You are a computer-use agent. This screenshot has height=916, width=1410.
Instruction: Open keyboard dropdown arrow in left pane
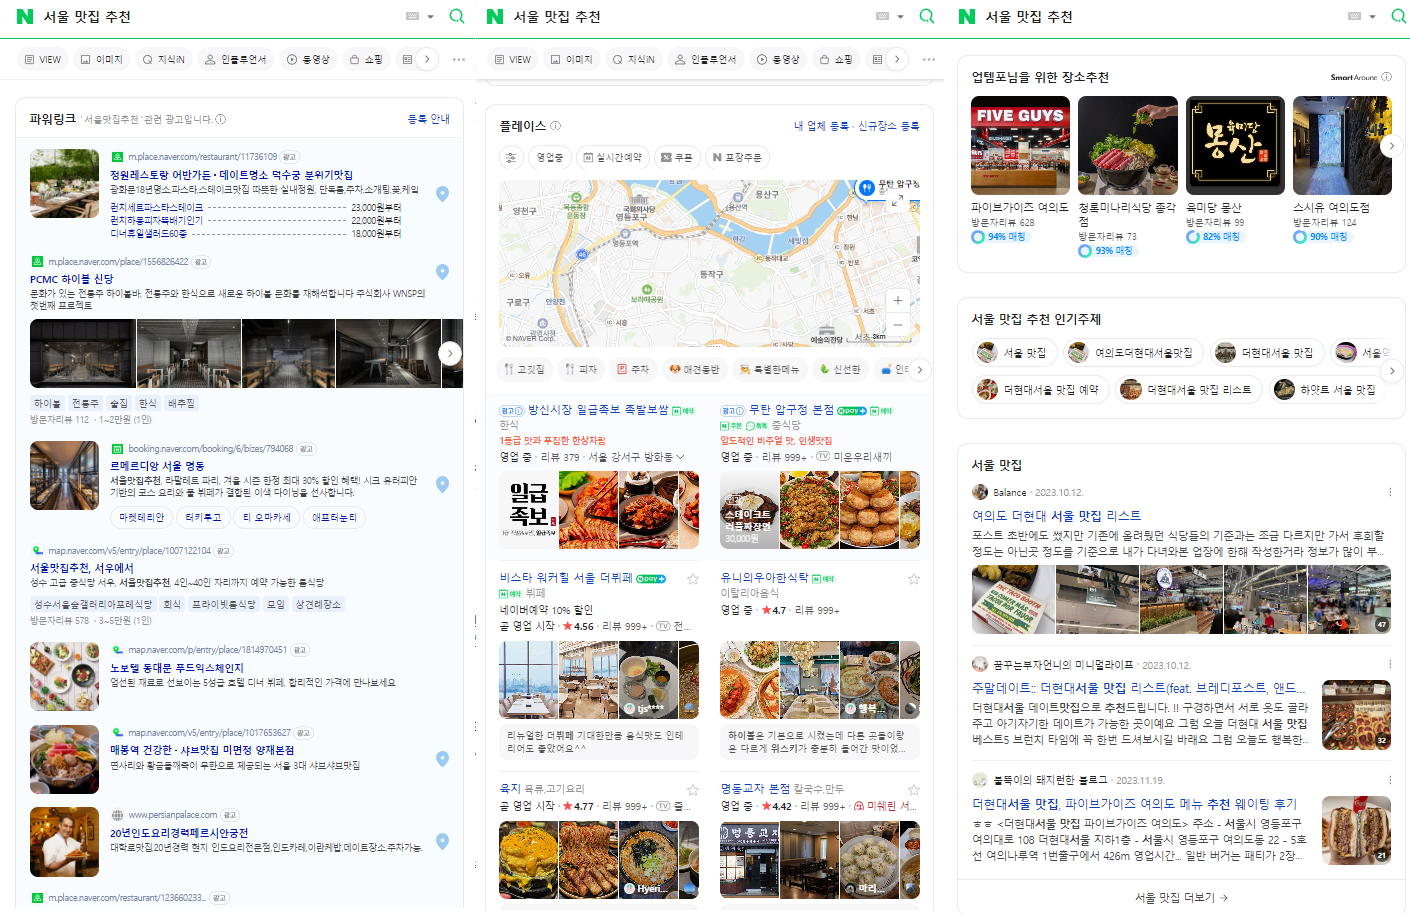pos(431,17)
